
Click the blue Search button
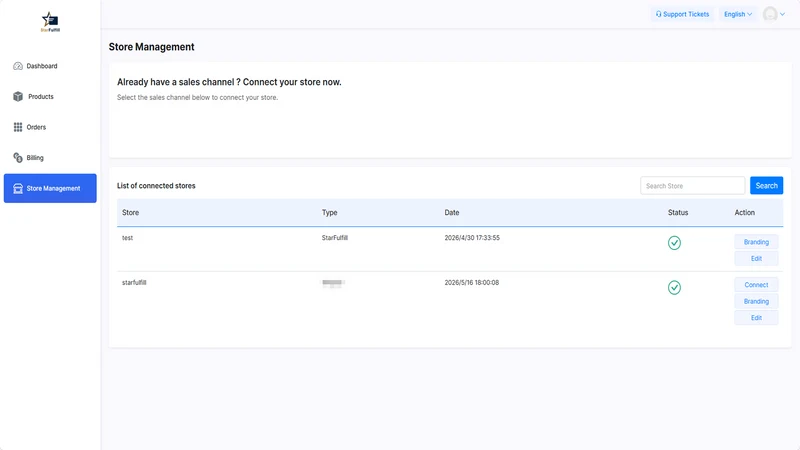pos(766,186)
